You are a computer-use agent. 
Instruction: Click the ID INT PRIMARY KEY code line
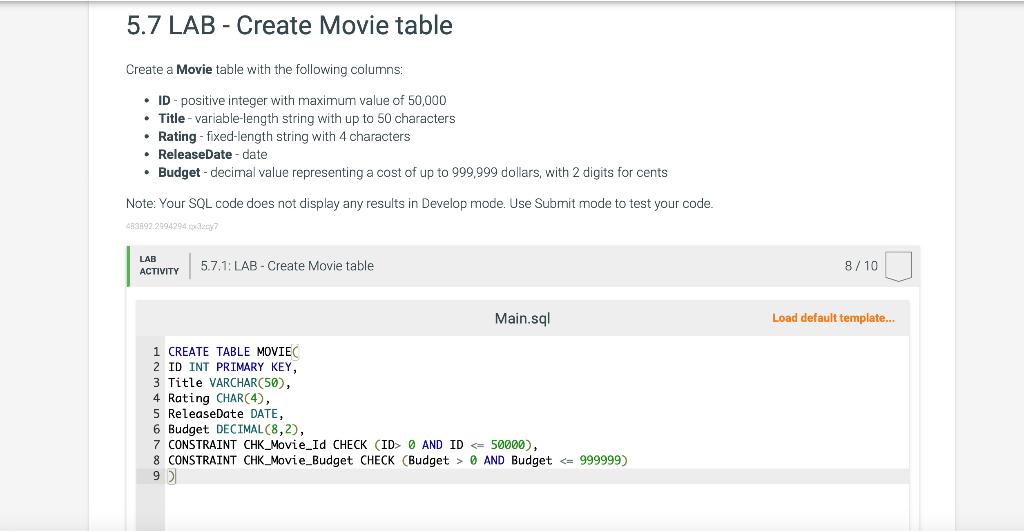coord(232,367)
